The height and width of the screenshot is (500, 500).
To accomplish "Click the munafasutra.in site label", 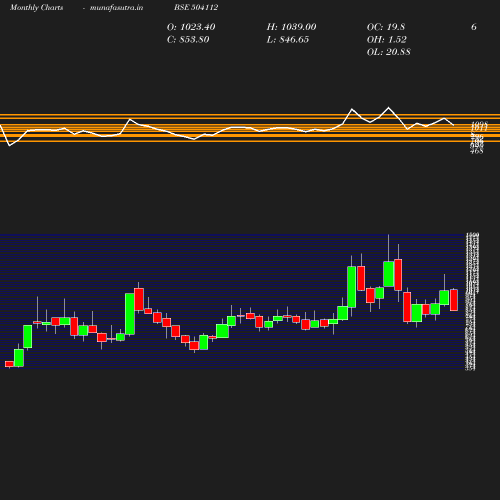I will coord(116,7).
